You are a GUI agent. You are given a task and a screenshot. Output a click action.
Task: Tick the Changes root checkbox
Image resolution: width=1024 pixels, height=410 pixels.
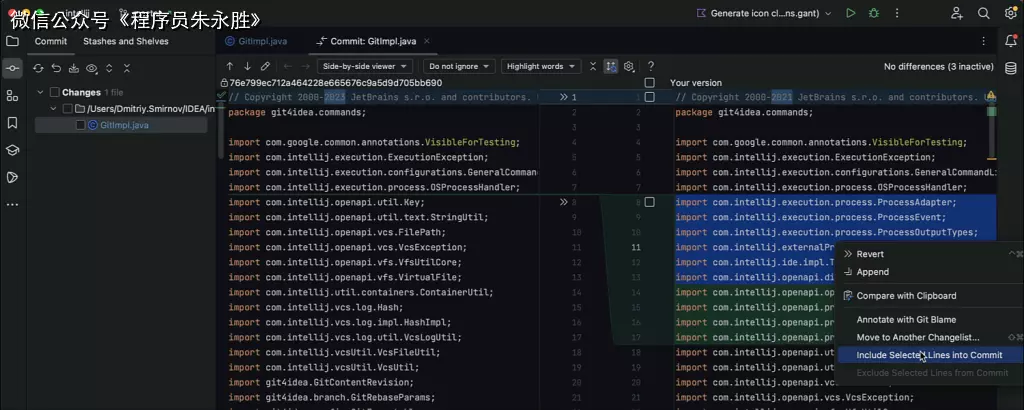(x=55, y=92)
